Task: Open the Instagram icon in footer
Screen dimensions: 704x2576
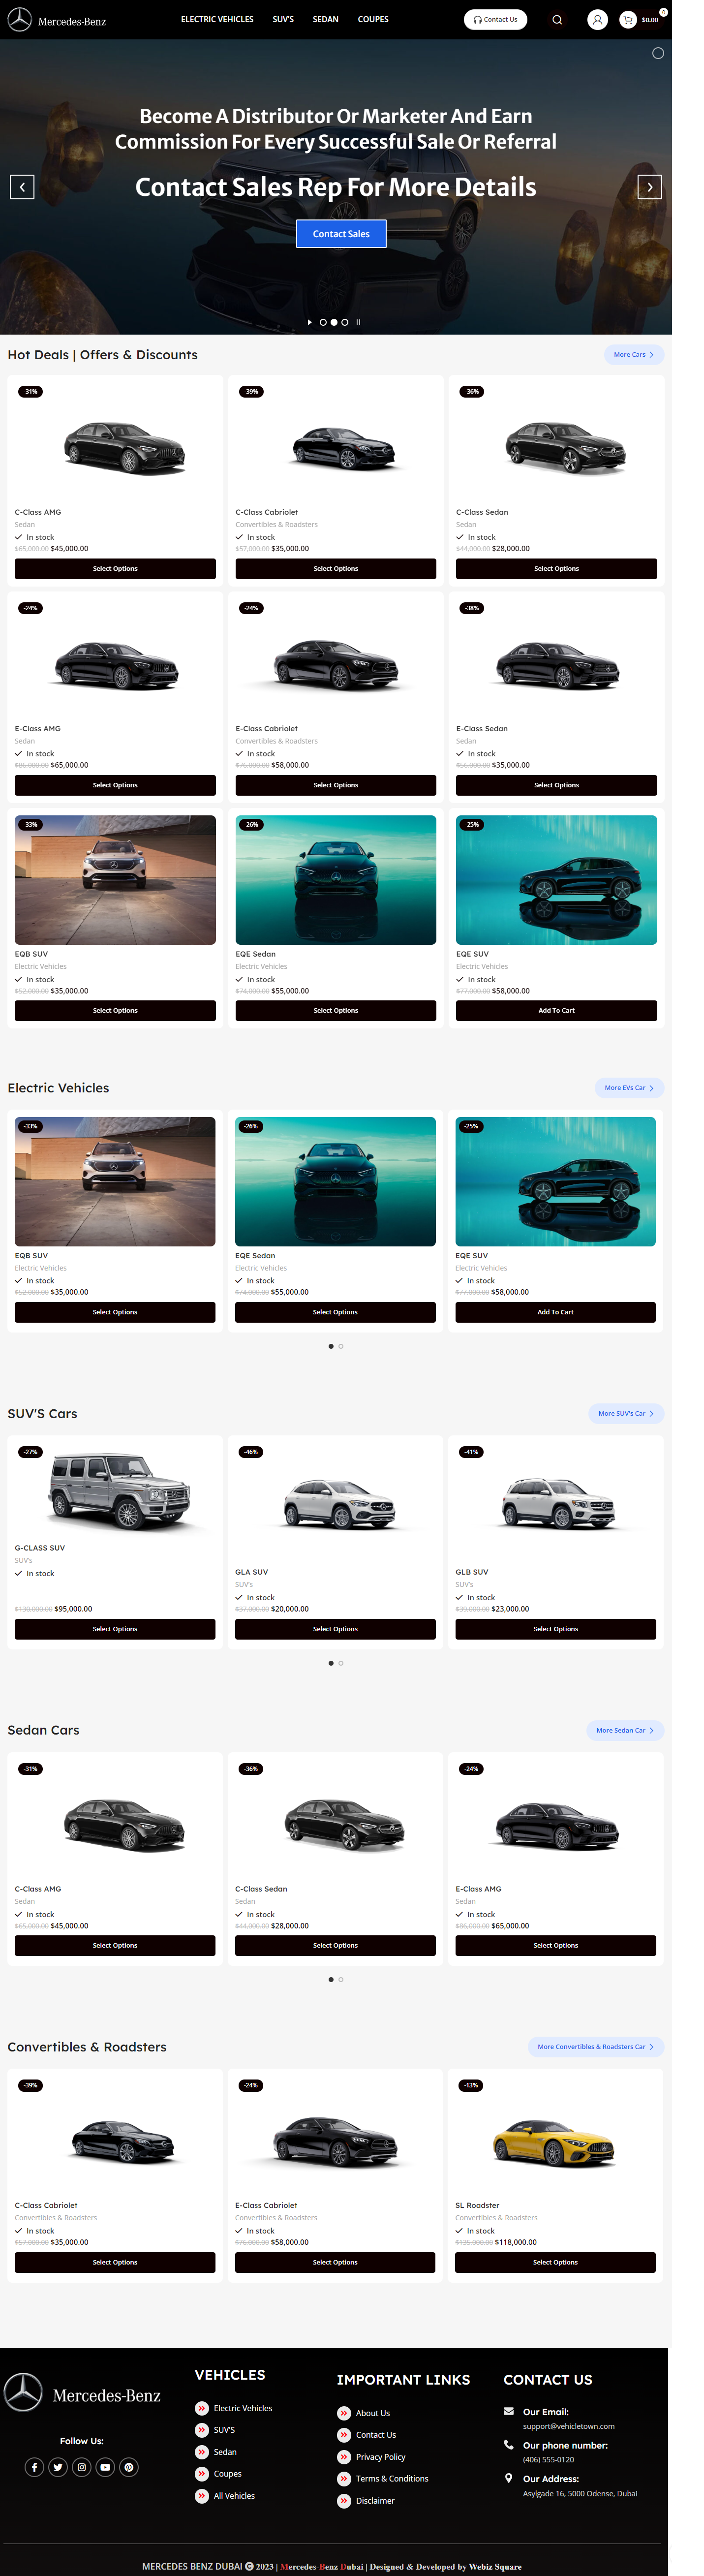Action: [x=82, y=2467]
